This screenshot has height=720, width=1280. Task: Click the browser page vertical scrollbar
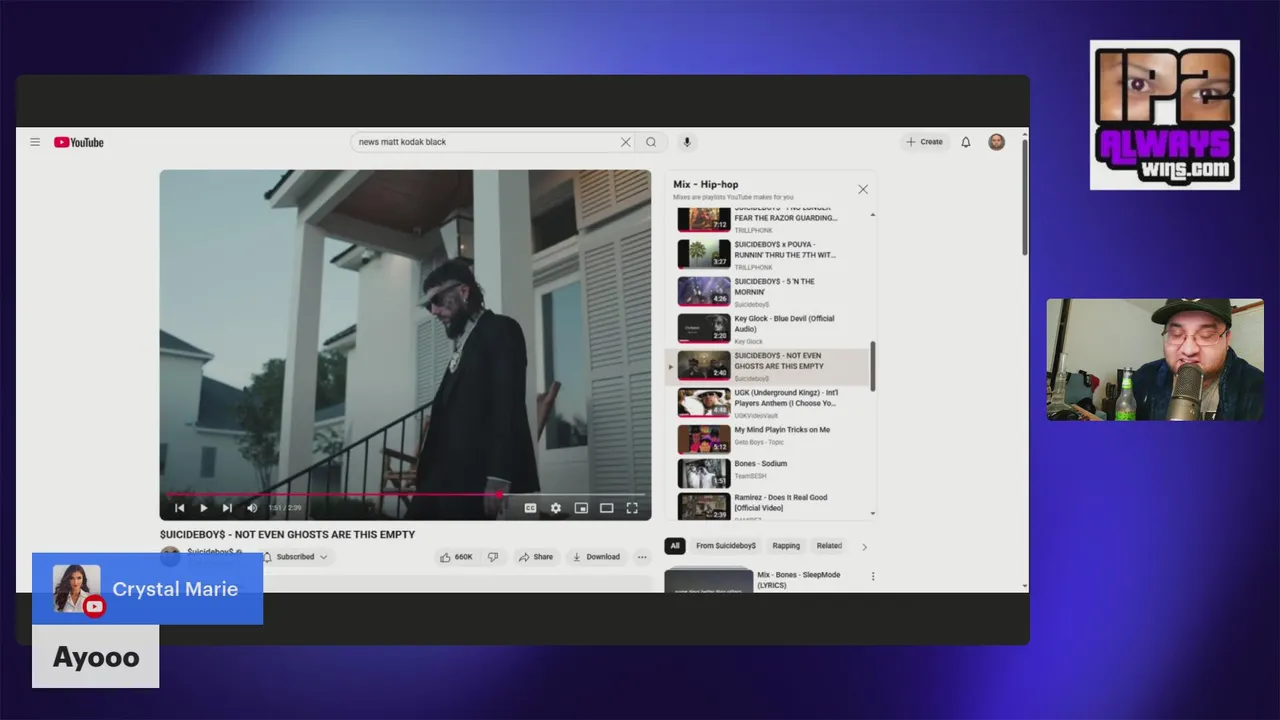(1025, 197)
